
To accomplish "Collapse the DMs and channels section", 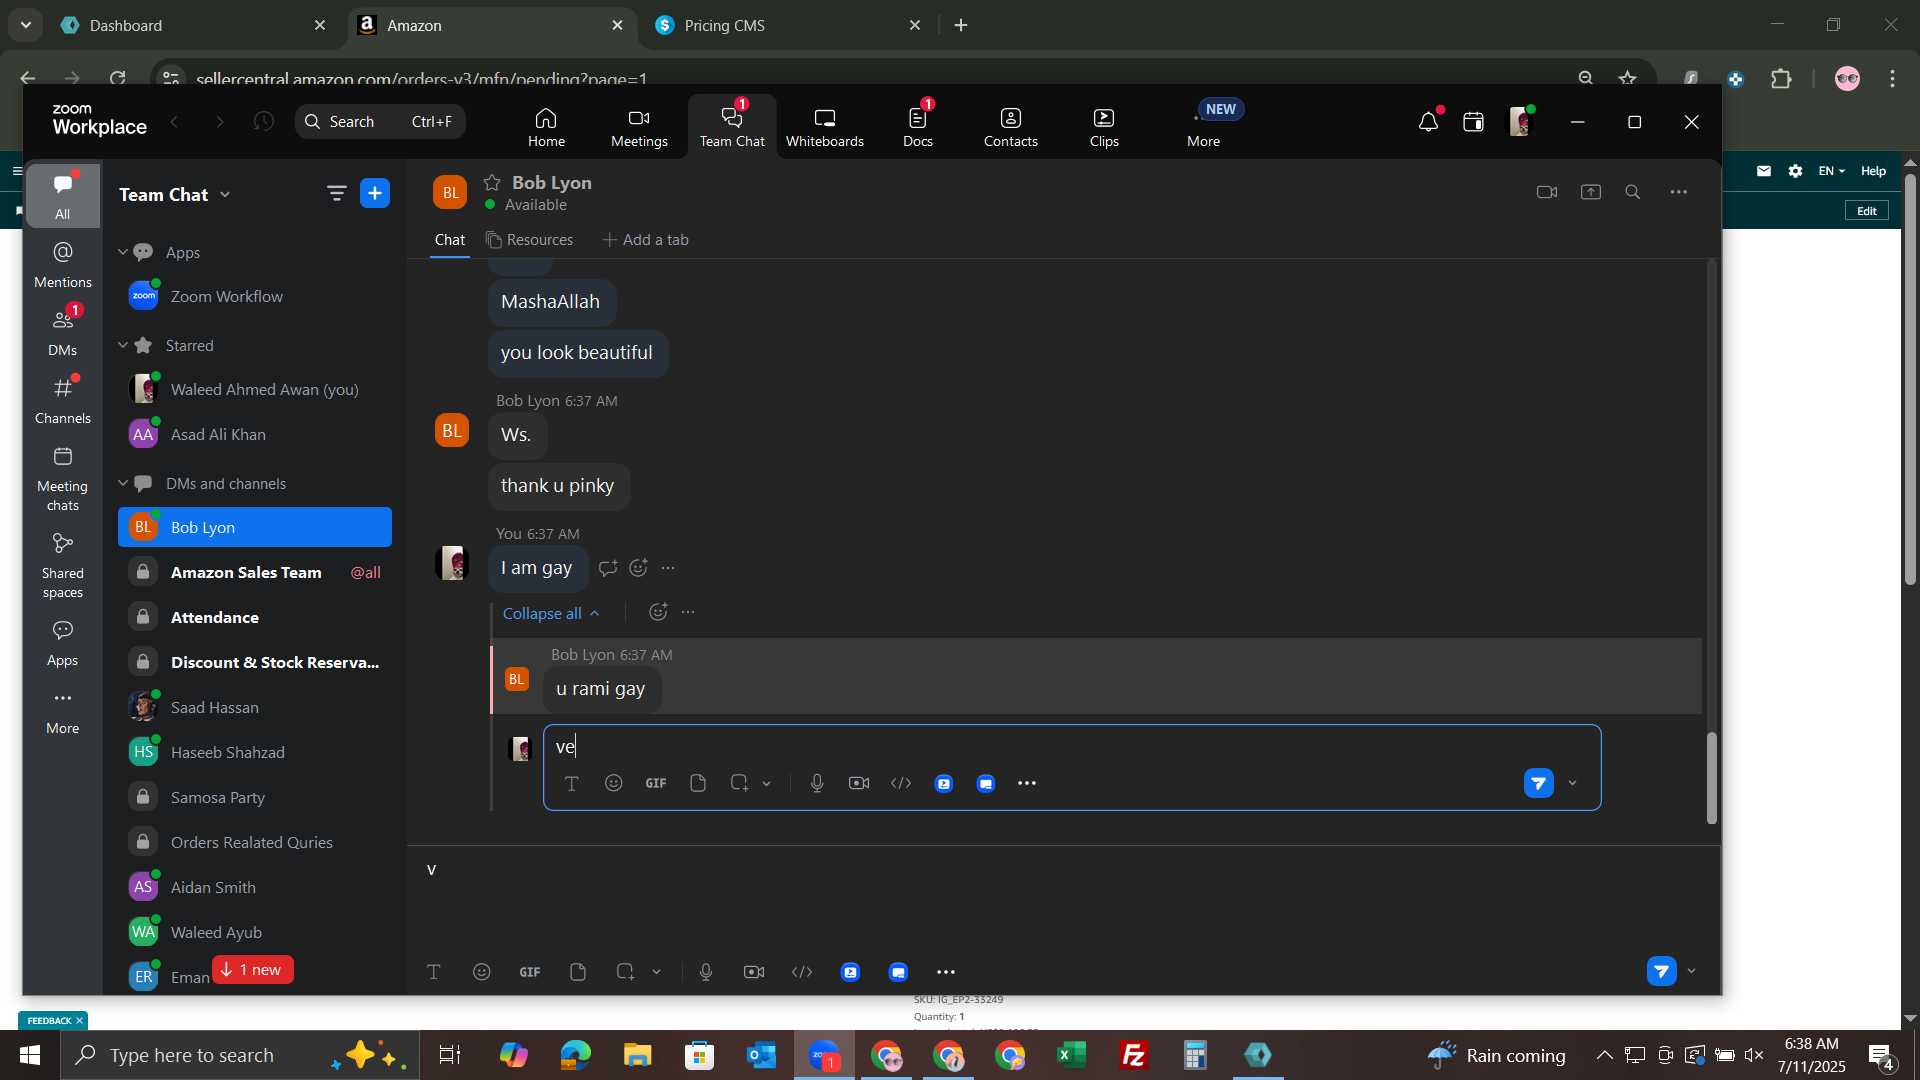I will [x=123, y=483].
